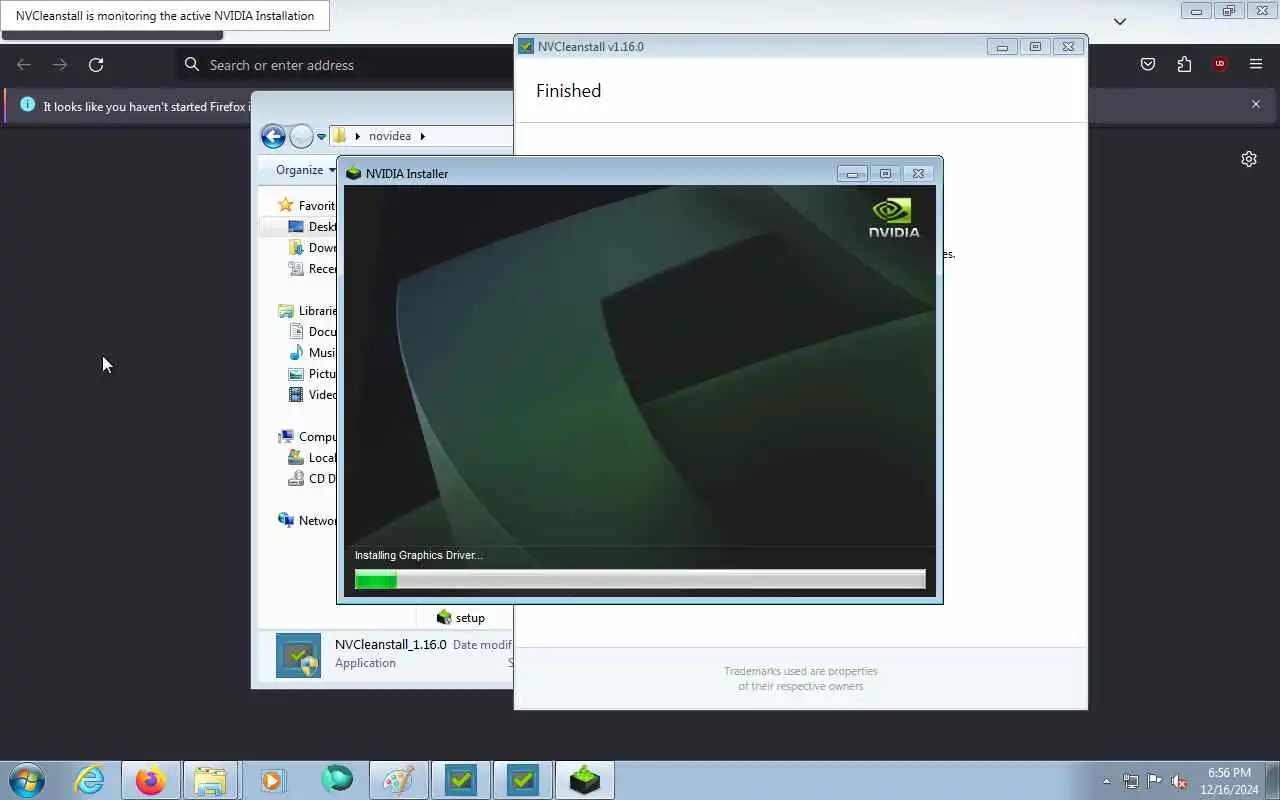This screenshot has width=1280, height=800.
Task: Dismiss the Firefox notification bar
Action: [x=1256, y=104]
